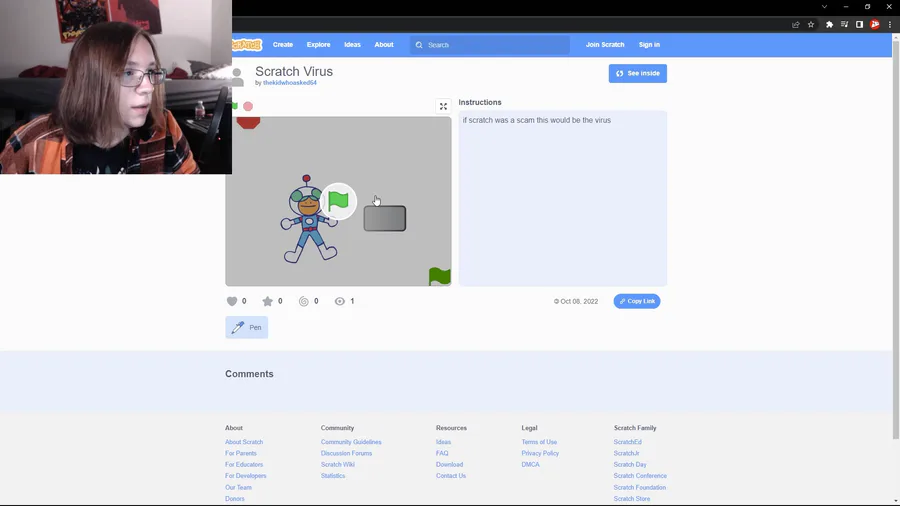Viewport: 900px width, 506px height.
Task: Open DMCA footer link
Action: [x=530, y=465]
